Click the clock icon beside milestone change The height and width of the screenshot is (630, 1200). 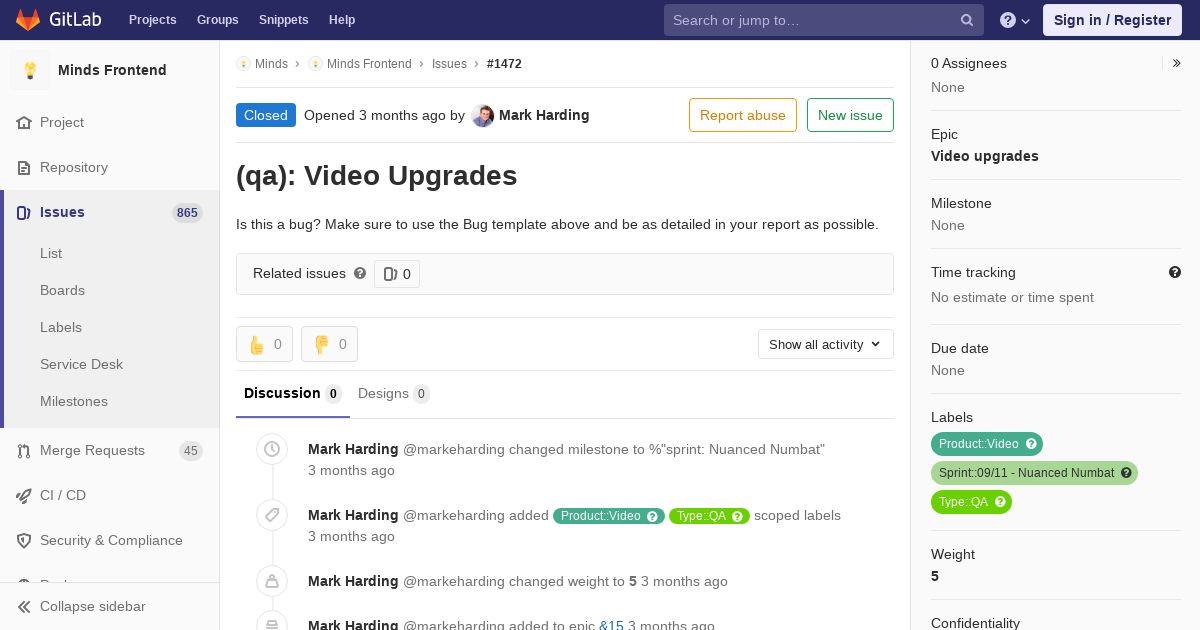pyautogui.click(x=272, y=450)
